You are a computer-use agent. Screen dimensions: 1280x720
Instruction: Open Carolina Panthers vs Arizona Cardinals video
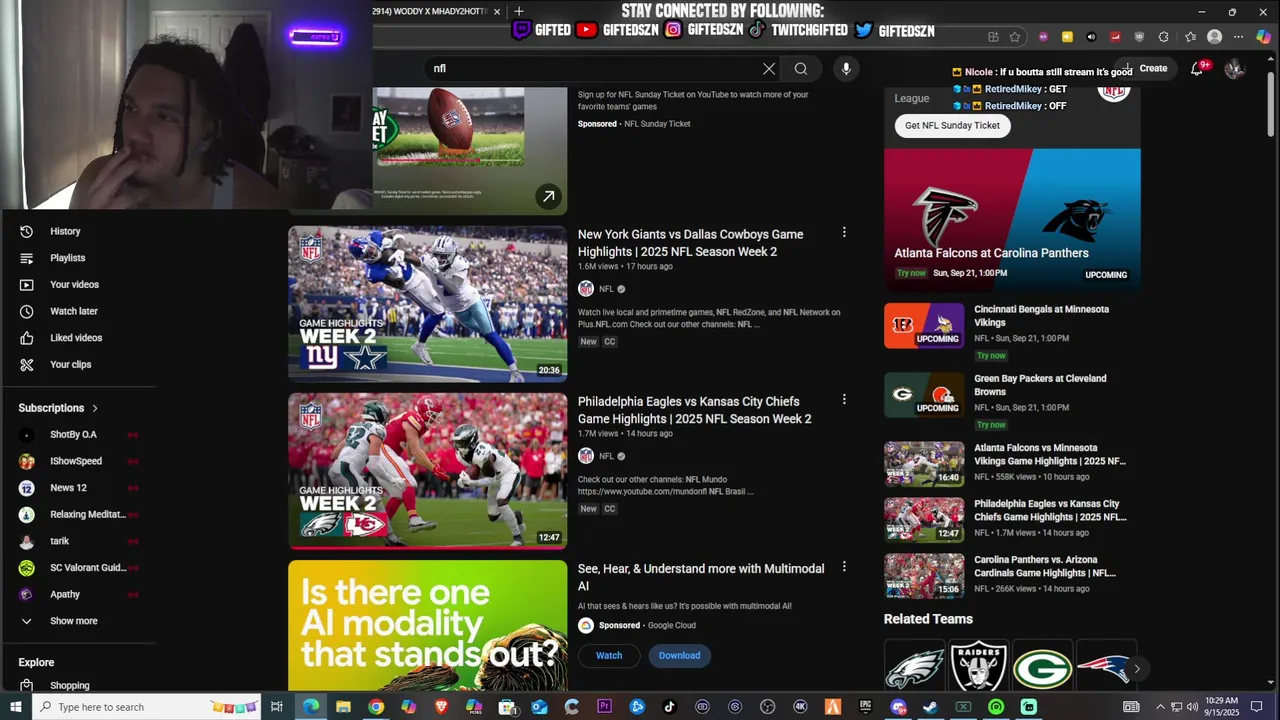tap(1012, 575)
